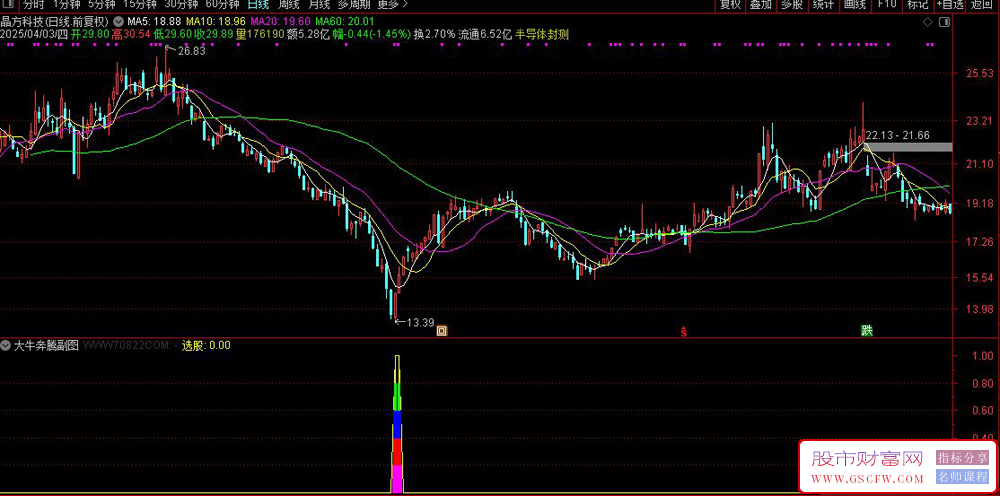The width and height of the screenshot is (1000, 496).
Task: Click the 13.39 low price label
Action: click(x=420, y=322)
